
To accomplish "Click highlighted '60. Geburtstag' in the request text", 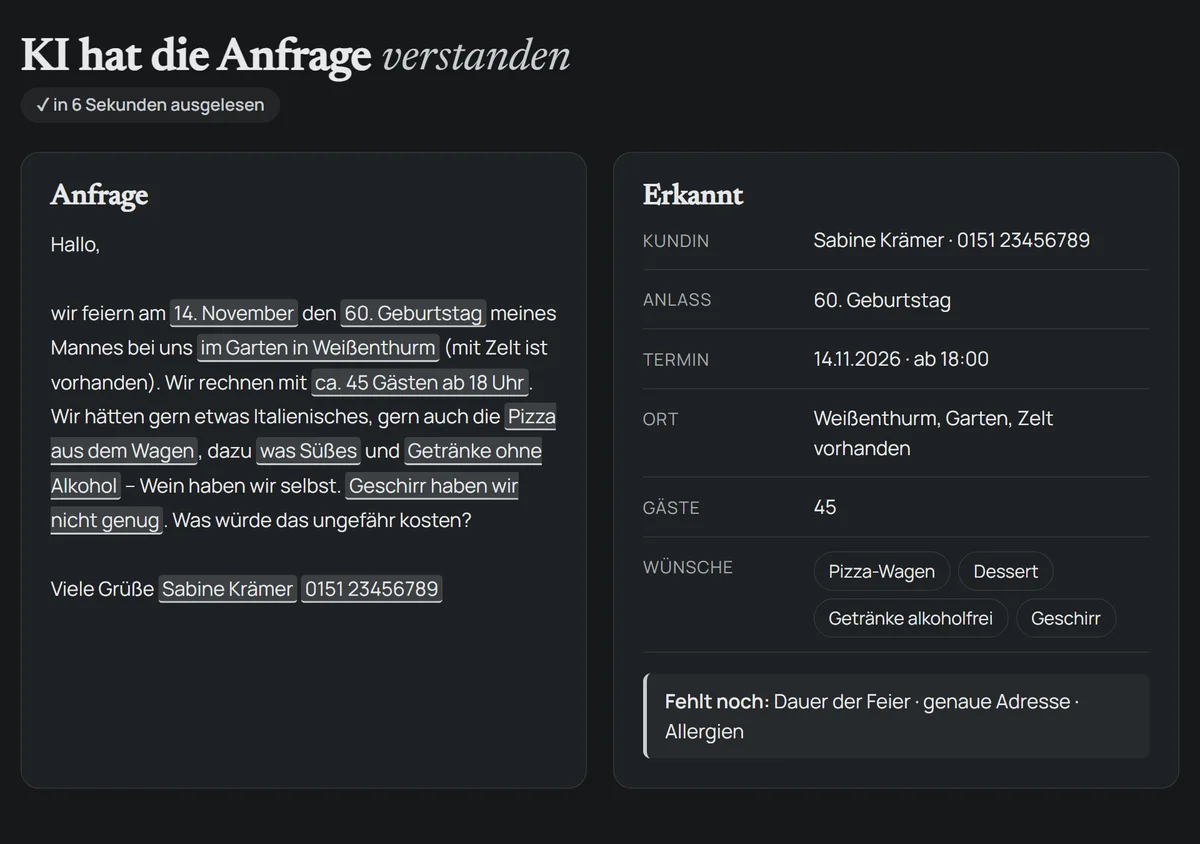I will click(x=413, y=313).
